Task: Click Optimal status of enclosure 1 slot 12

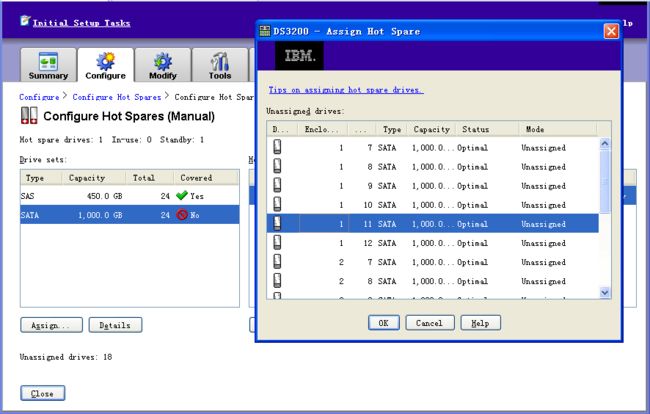Action: tap(472, 243)
